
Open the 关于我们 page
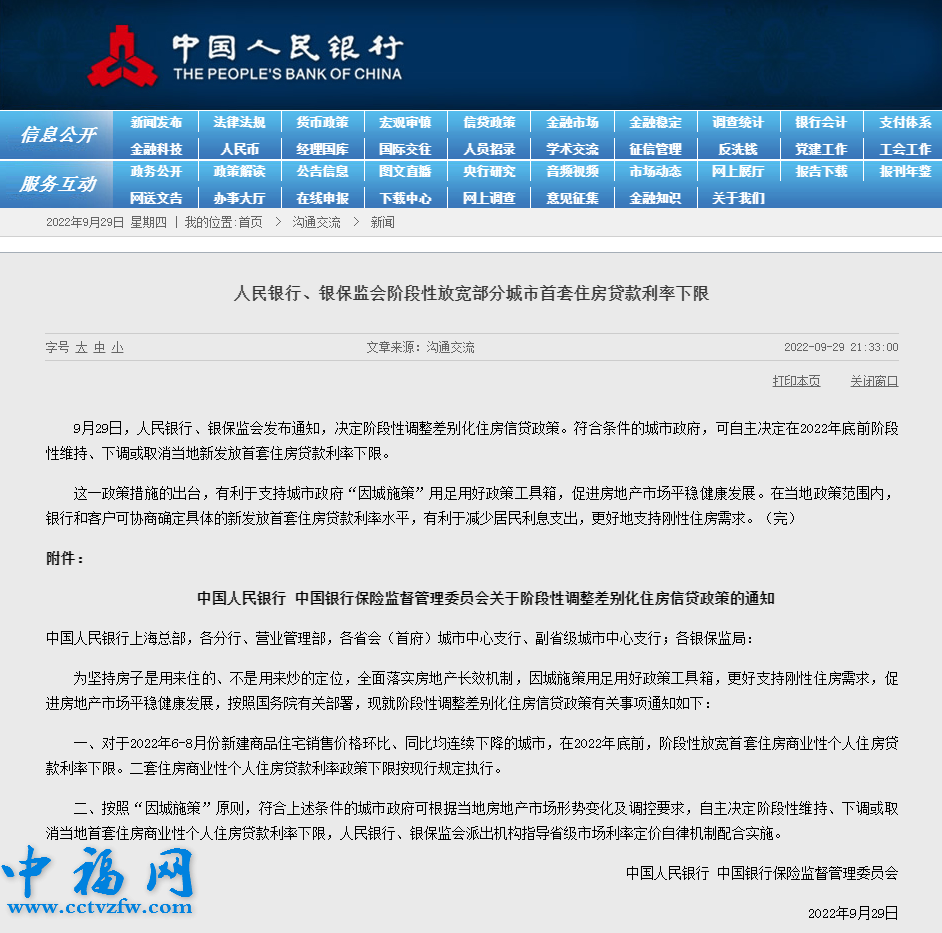pos(738,198)
